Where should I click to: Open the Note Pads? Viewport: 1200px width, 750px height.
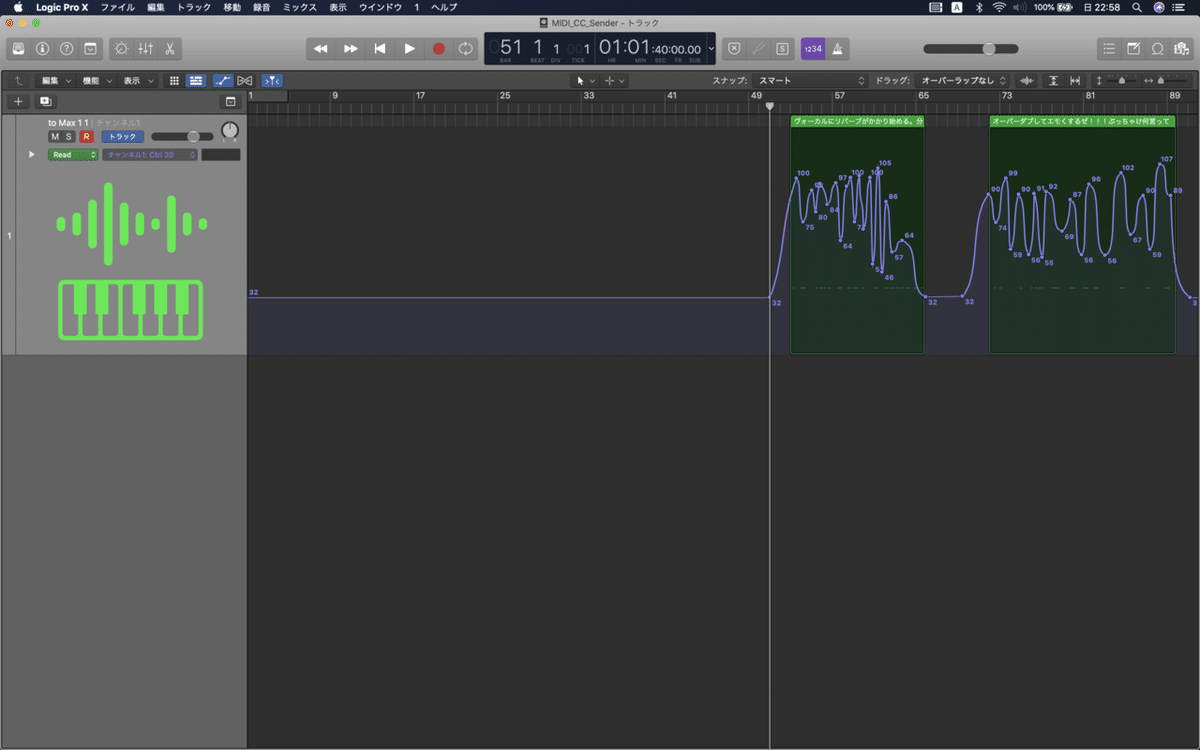pos(1133,48)
